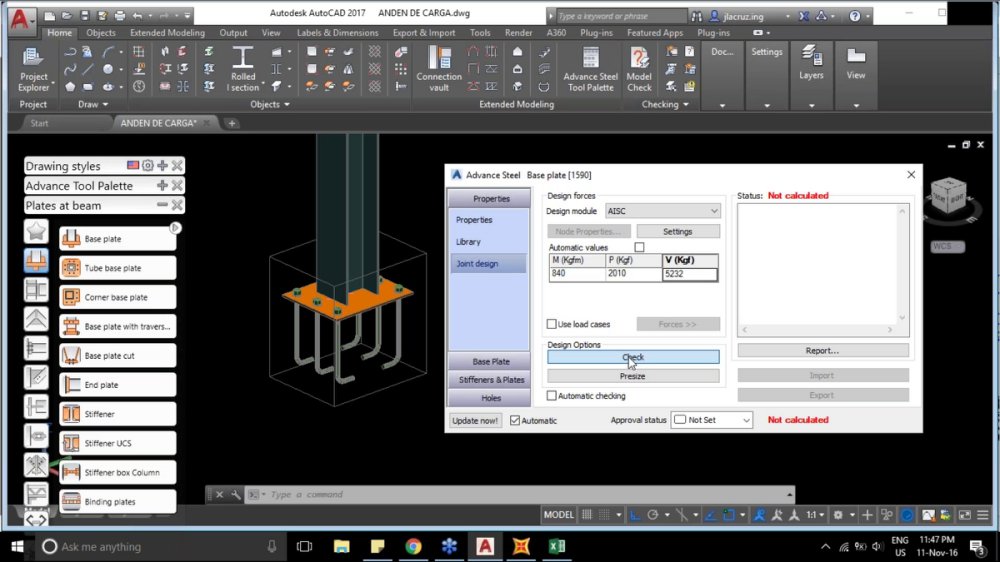Click the search keyword box in title bar
This screenshot has width=1000, height=562.
(621, 16)
